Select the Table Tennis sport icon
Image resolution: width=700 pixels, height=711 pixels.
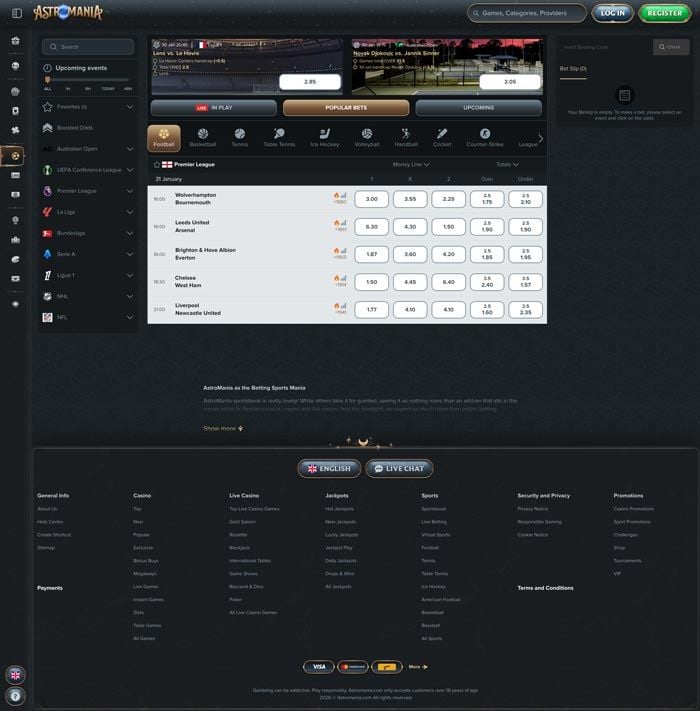tap(279, 137)
